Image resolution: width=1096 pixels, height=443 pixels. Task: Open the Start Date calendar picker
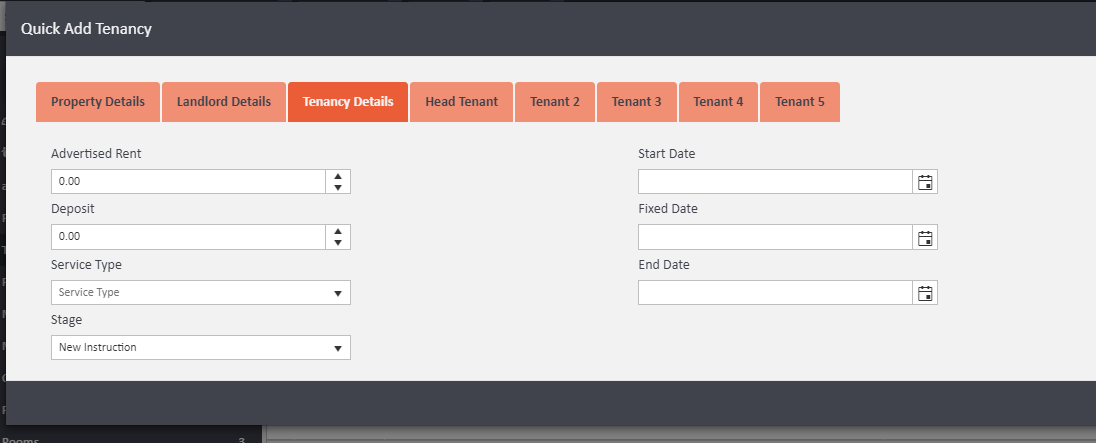925,182
